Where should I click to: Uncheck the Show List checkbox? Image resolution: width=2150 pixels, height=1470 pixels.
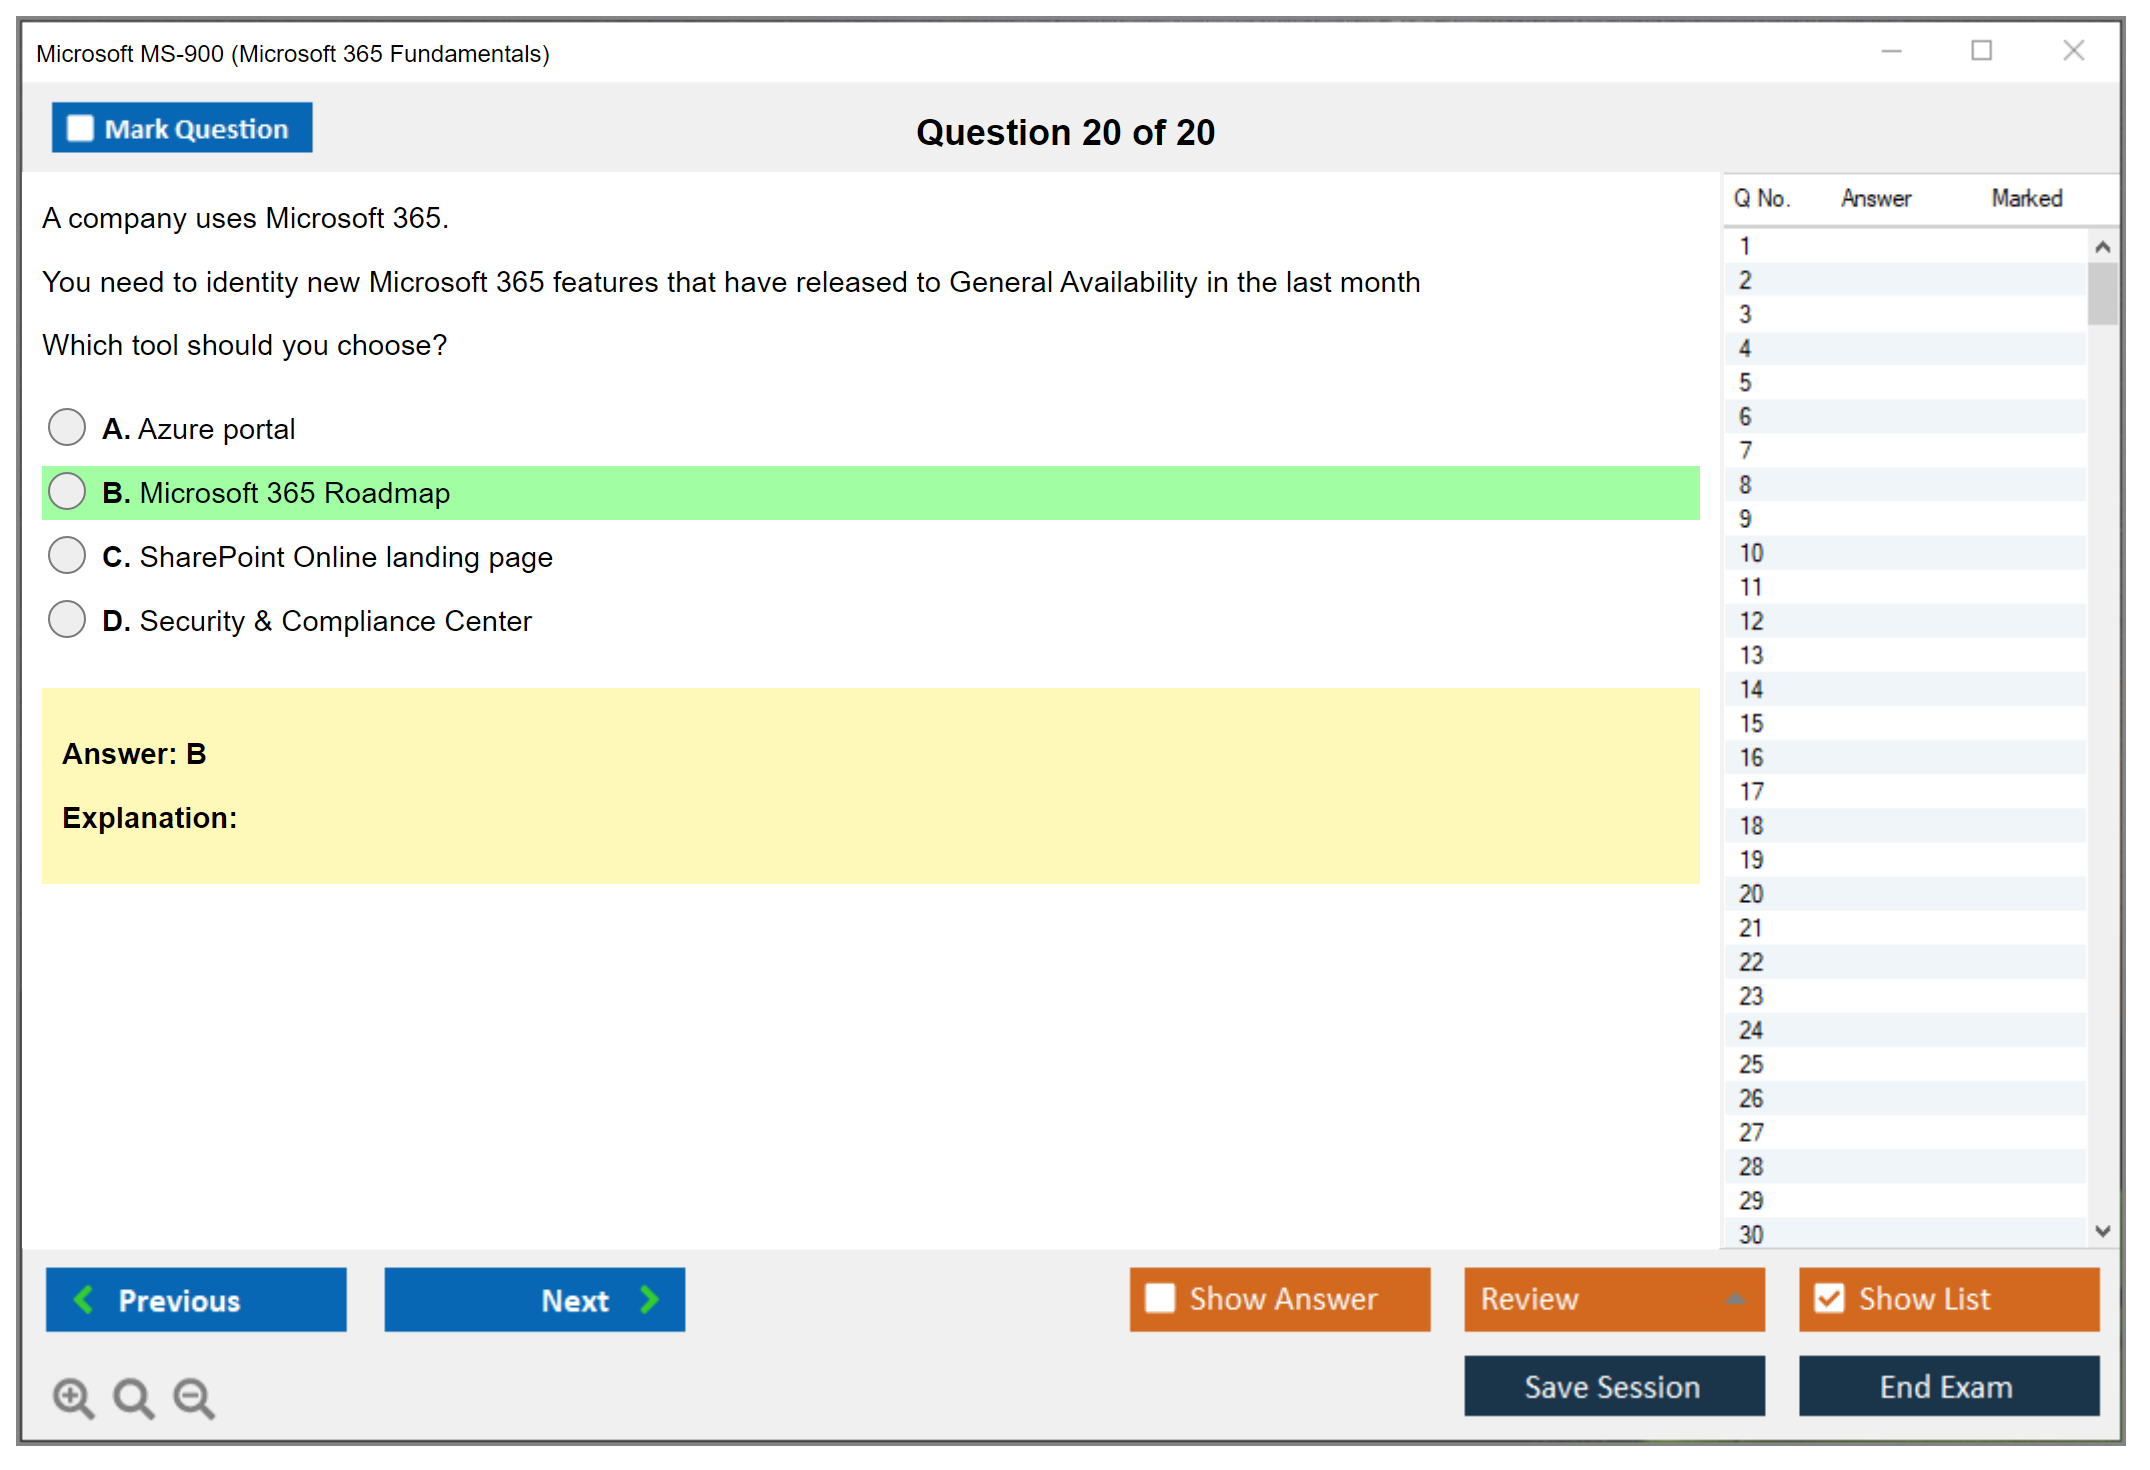click(x=1829, y=1298)
